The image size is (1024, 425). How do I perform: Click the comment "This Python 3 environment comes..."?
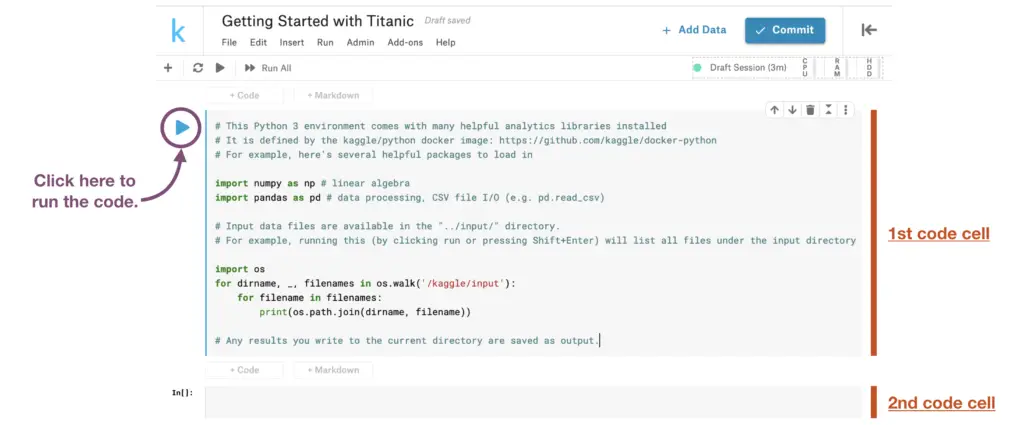tap(441, 126)
